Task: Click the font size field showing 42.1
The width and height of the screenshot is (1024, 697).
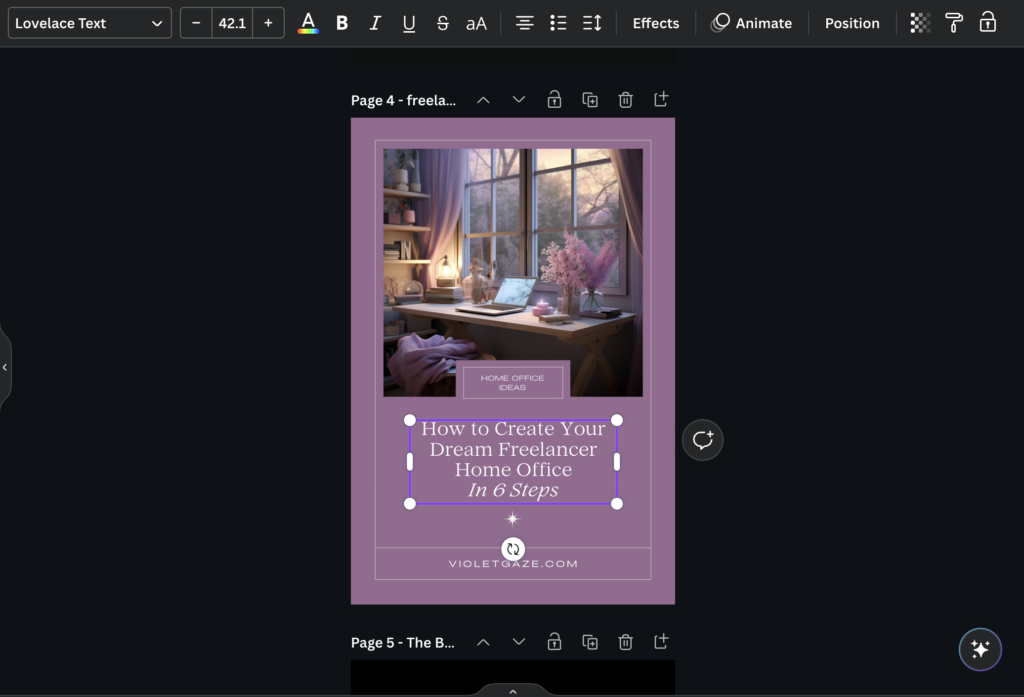Action: coord(232,23)
